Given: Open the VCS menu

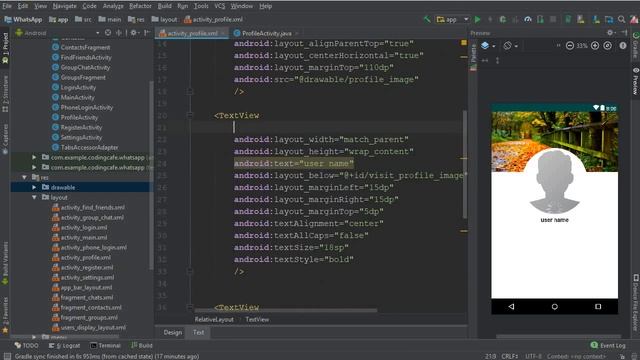Looking at the screenshot, I should [220, 6].
